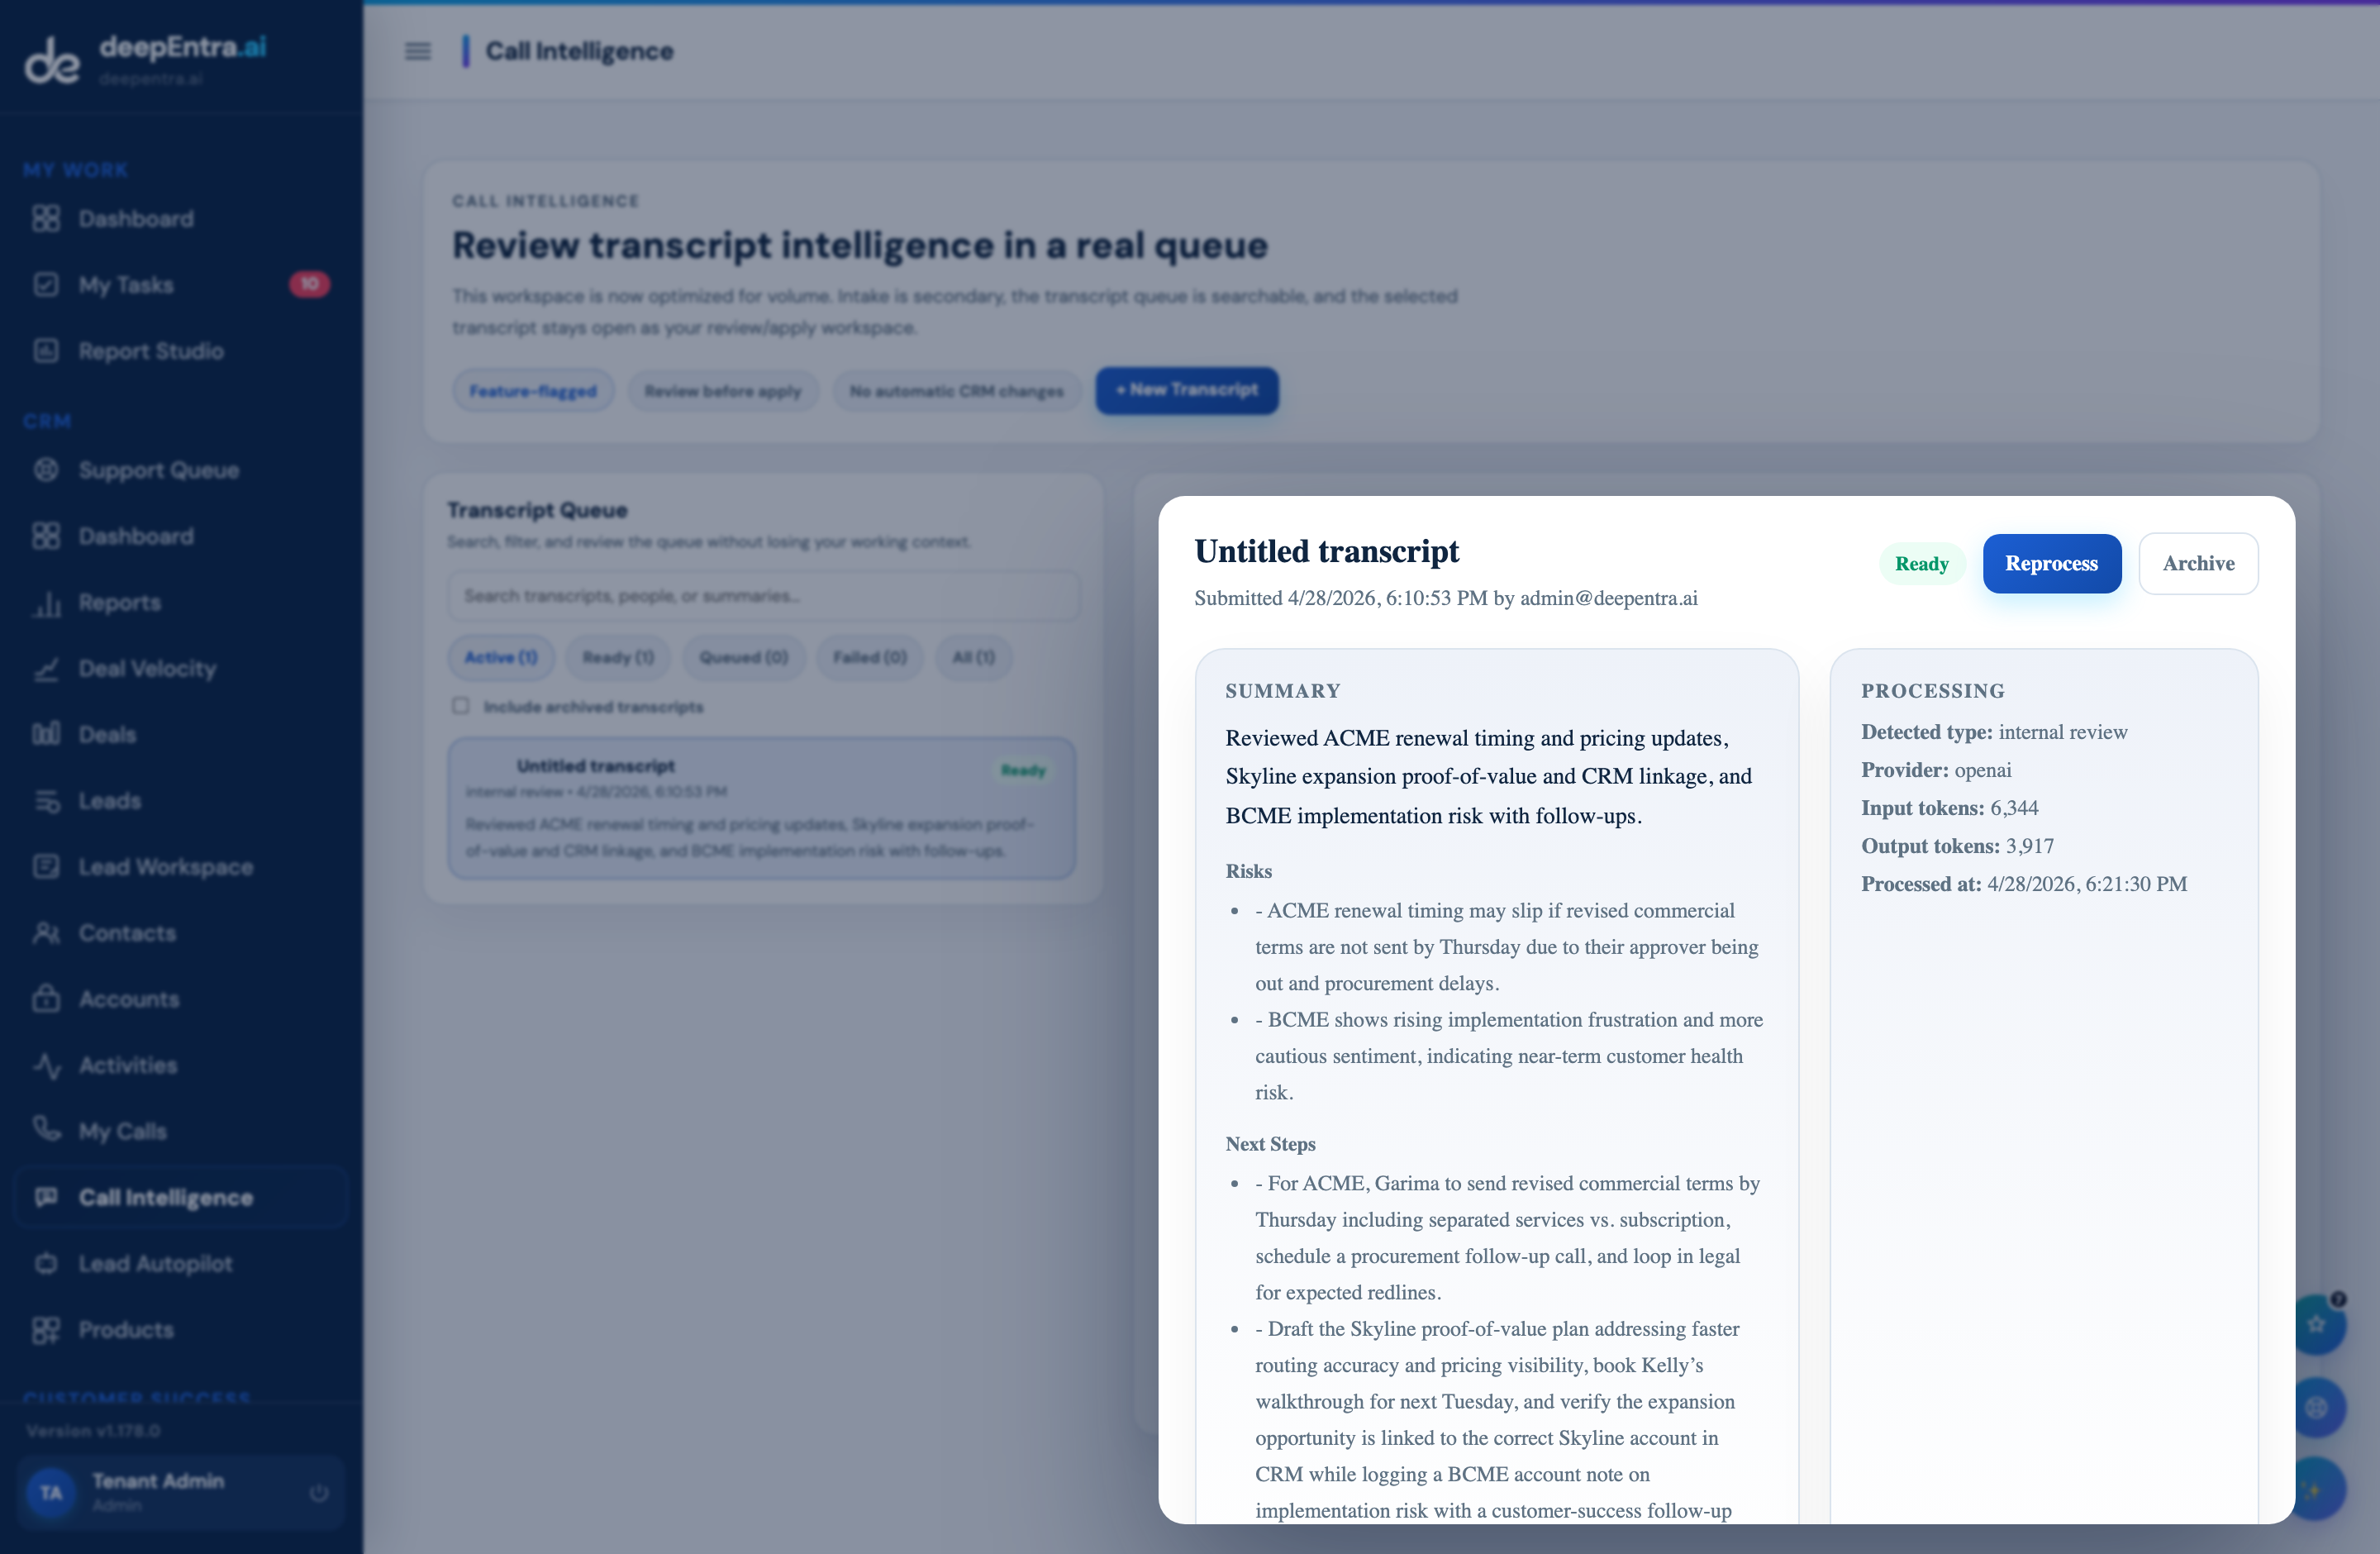Screen dimensions: 2380x1554
Task: Click the Submitted by admin@deepentra.ai line
Action: coord(1446,598)
